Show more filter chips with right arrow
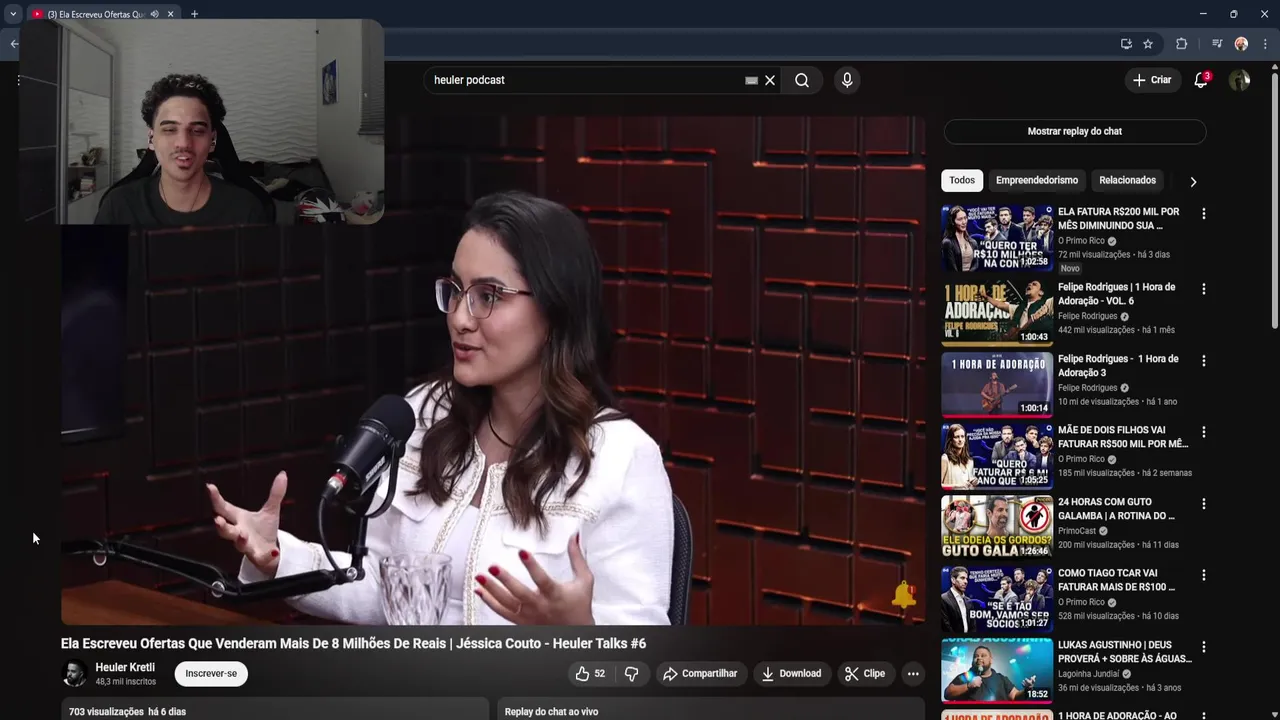 pos(1193,181)
